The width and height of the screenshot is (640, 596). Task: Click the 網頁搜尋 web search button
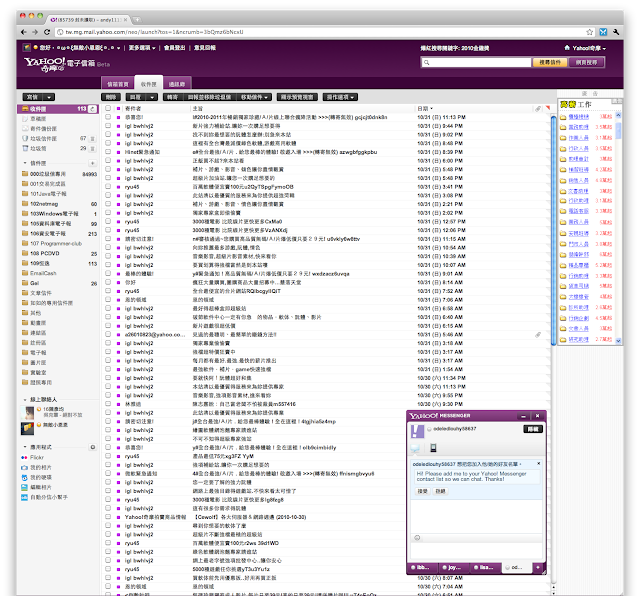(x=587, y=62)
